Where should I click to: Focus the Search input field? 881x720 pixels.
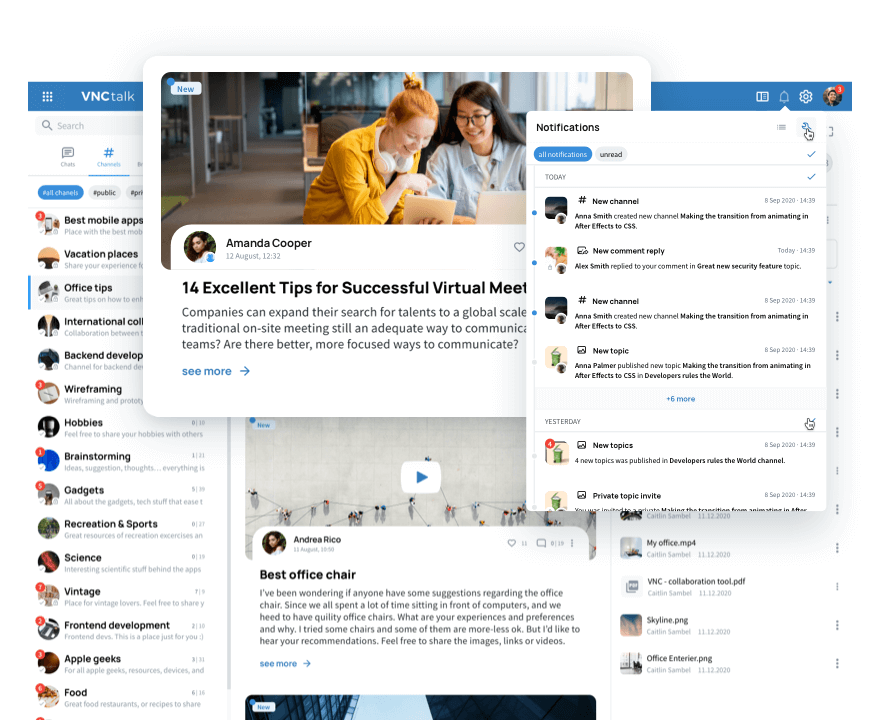[90, 125]
